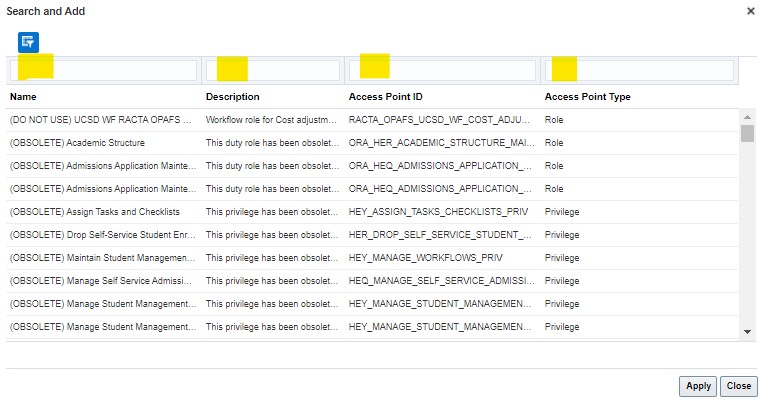Close the Search and Add dialog with X
The image size is (763, 403).
(x=750, y=11)
